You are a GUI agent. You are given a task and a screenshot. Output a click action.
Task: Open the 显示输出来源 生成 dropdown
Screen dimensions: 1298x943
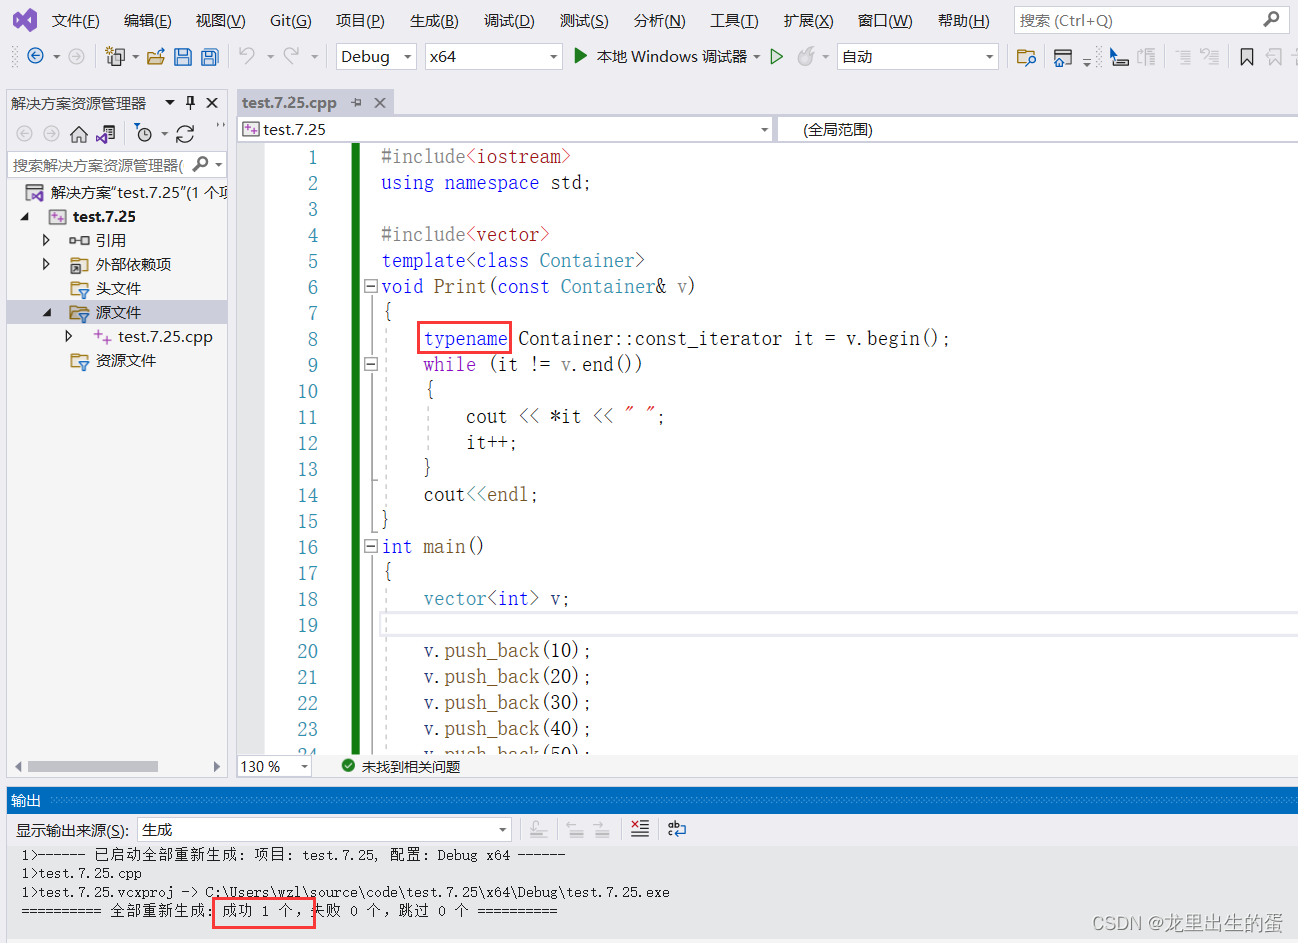pos(324,830)
